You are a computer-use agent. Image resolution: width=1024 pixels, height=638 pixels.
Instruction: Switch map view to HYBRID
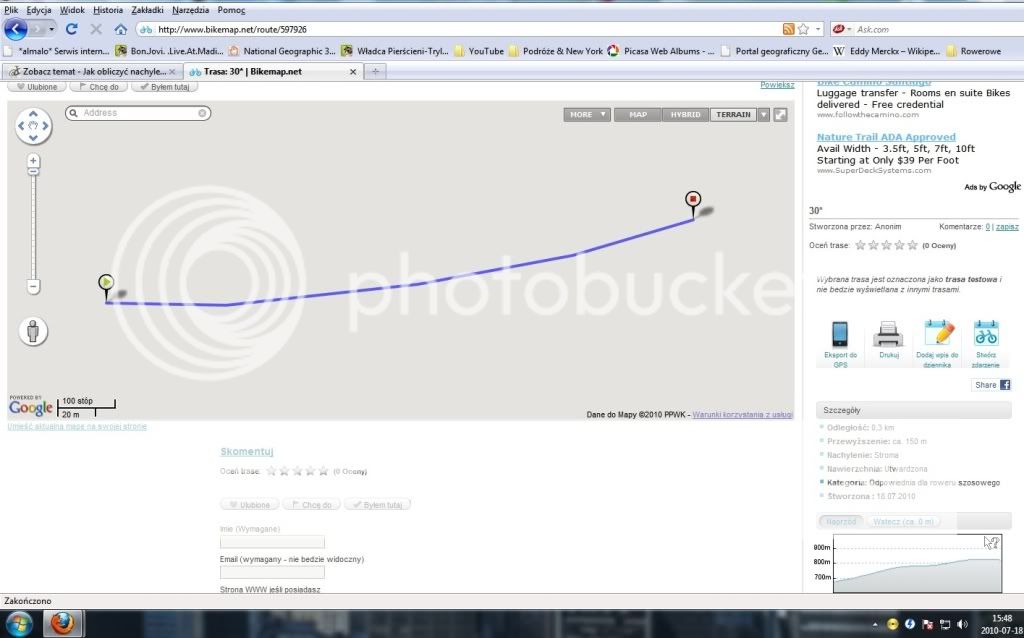click(685, 115)
